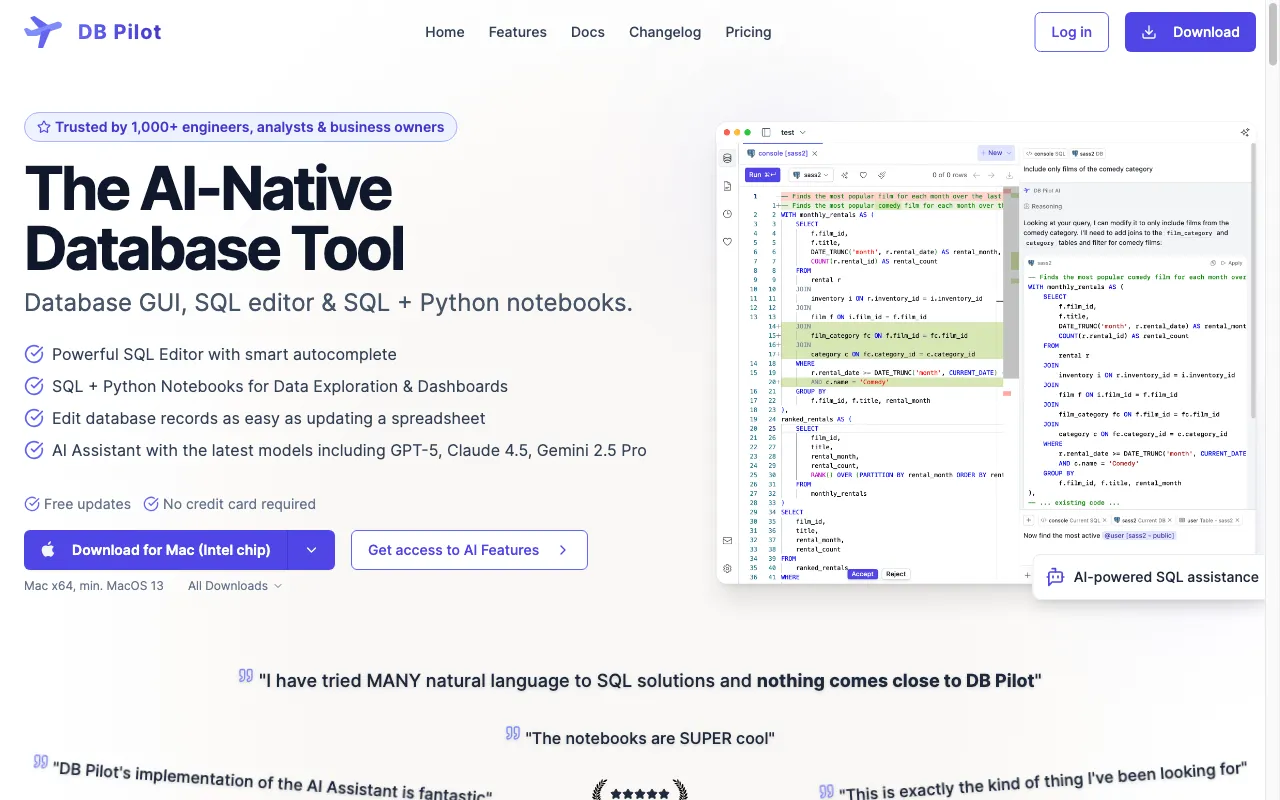The width and height of the screenshot is (1280, 800).
Task: Click the top-right Download button
Action: (x=1190, y=32)
